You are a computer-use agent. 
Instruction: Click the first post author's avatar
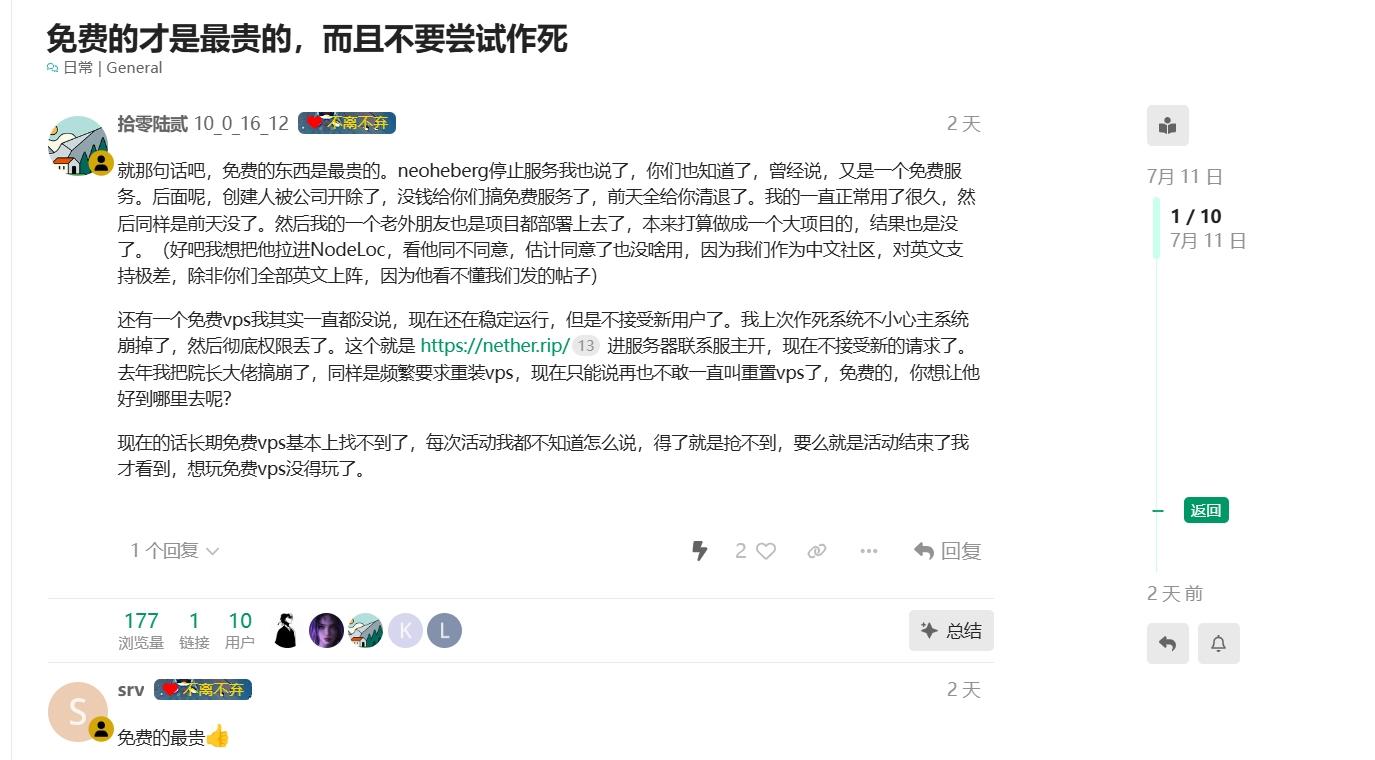click(77, 145)
